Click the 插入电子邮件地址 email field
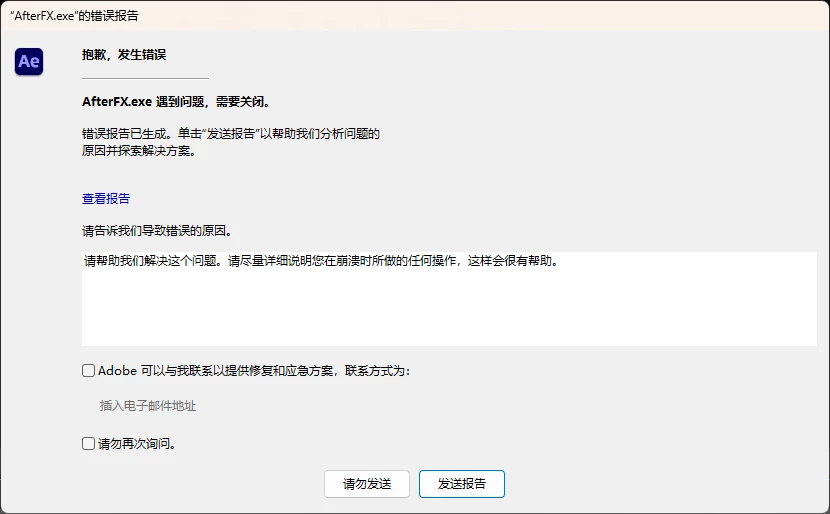 (x=148, y=405)
